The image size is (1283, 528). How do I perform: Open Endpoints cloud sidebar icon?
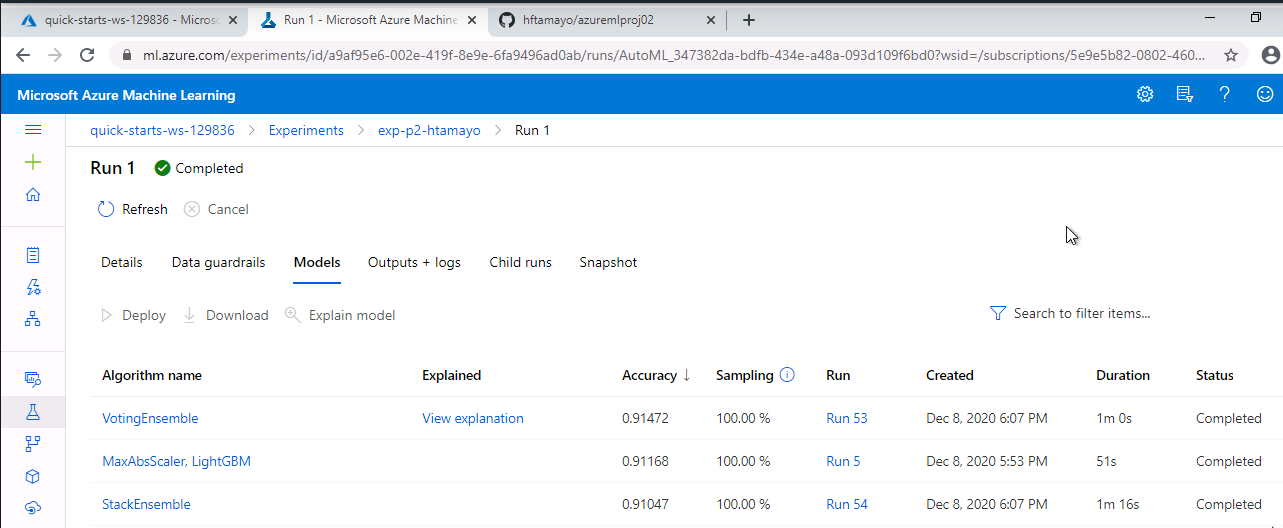(x=33, y=507)
